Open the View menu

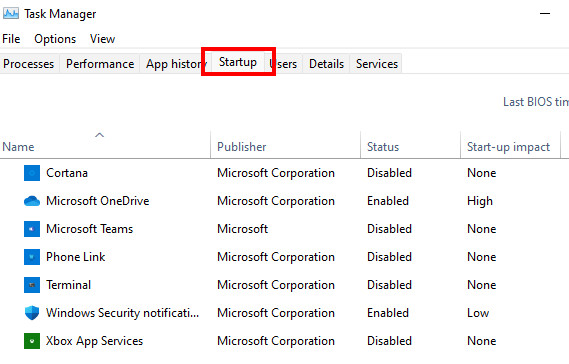[x=102, y=39]
